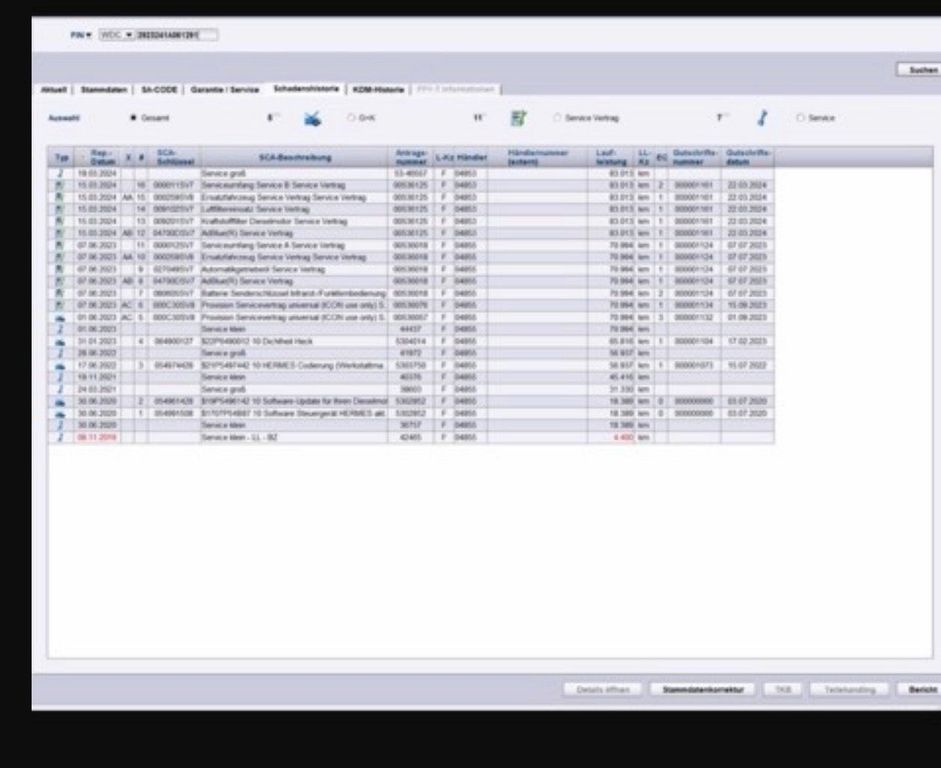Click the car icon of the HERMES Codierung row
Image resolution: width=941 pixels, height=768 pixels.
[61, 365]
